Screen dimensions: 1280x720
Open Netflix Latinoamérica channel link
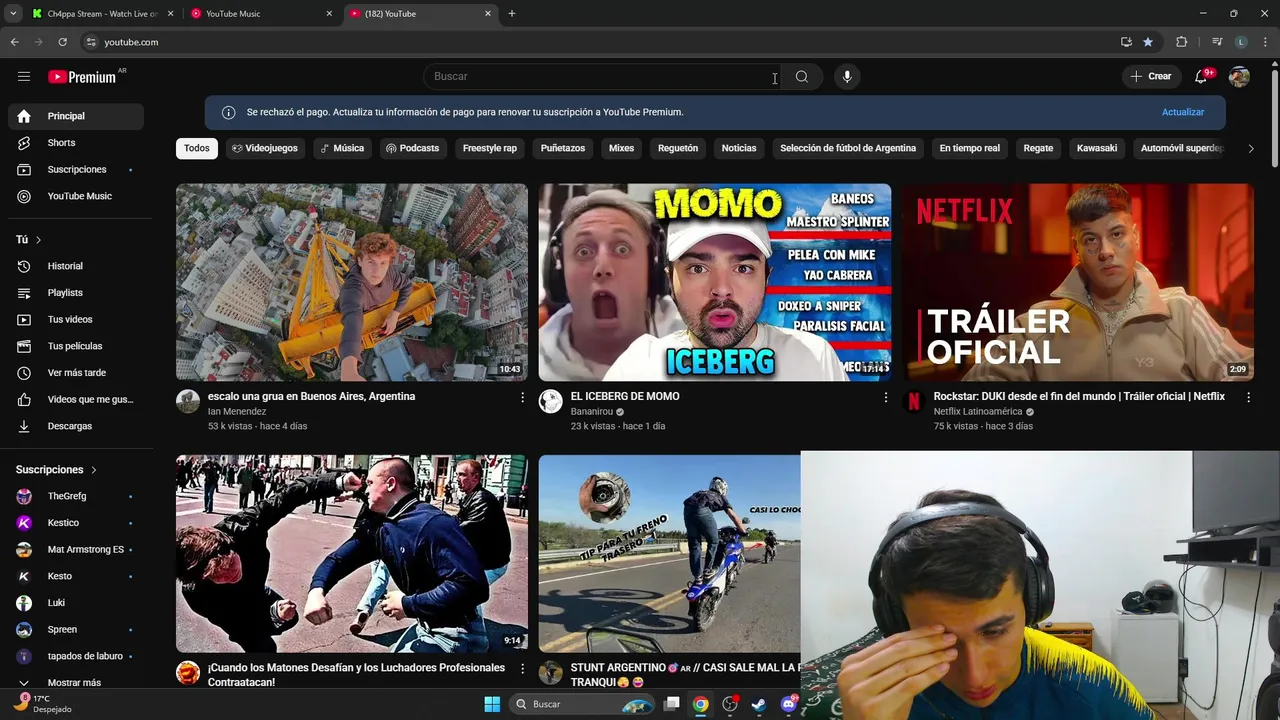click(978, 412)
